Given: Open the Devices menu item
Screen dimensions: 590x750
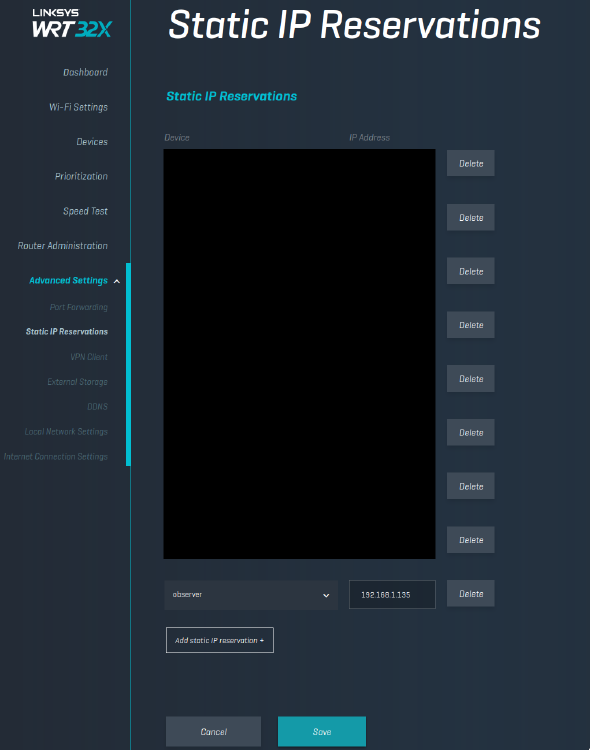Looking at the screenshot, I should pyautogui.click(x=92, y=142).
